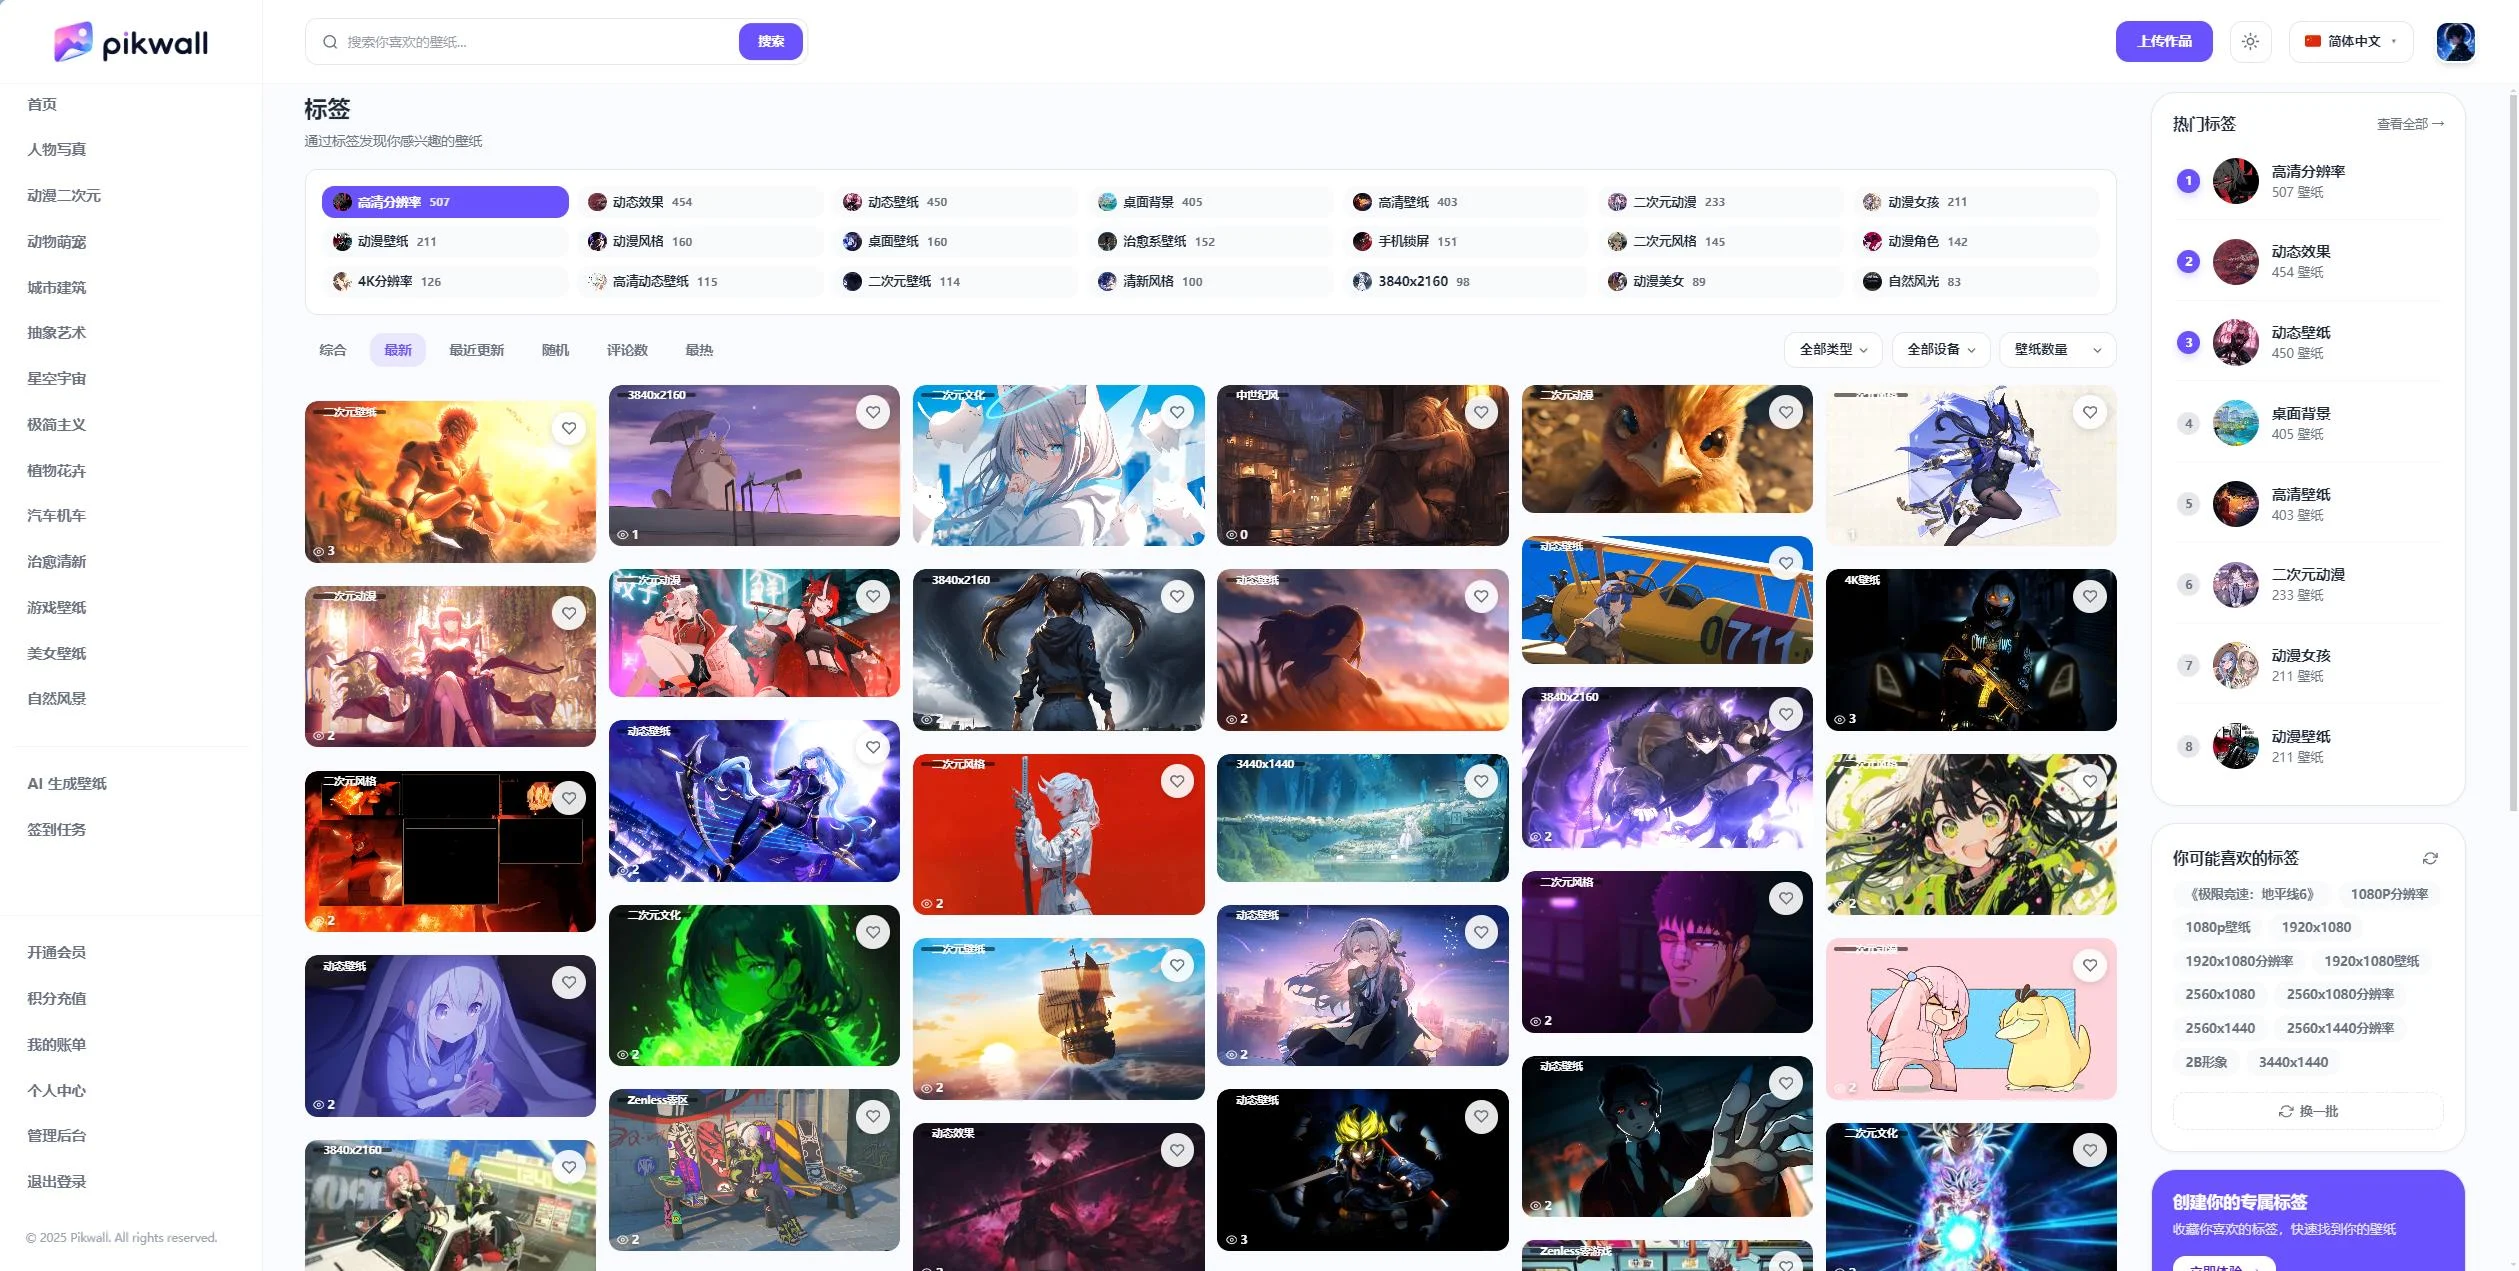
Task: Click the pikwall logo
Action: click(x=131, y=42)
